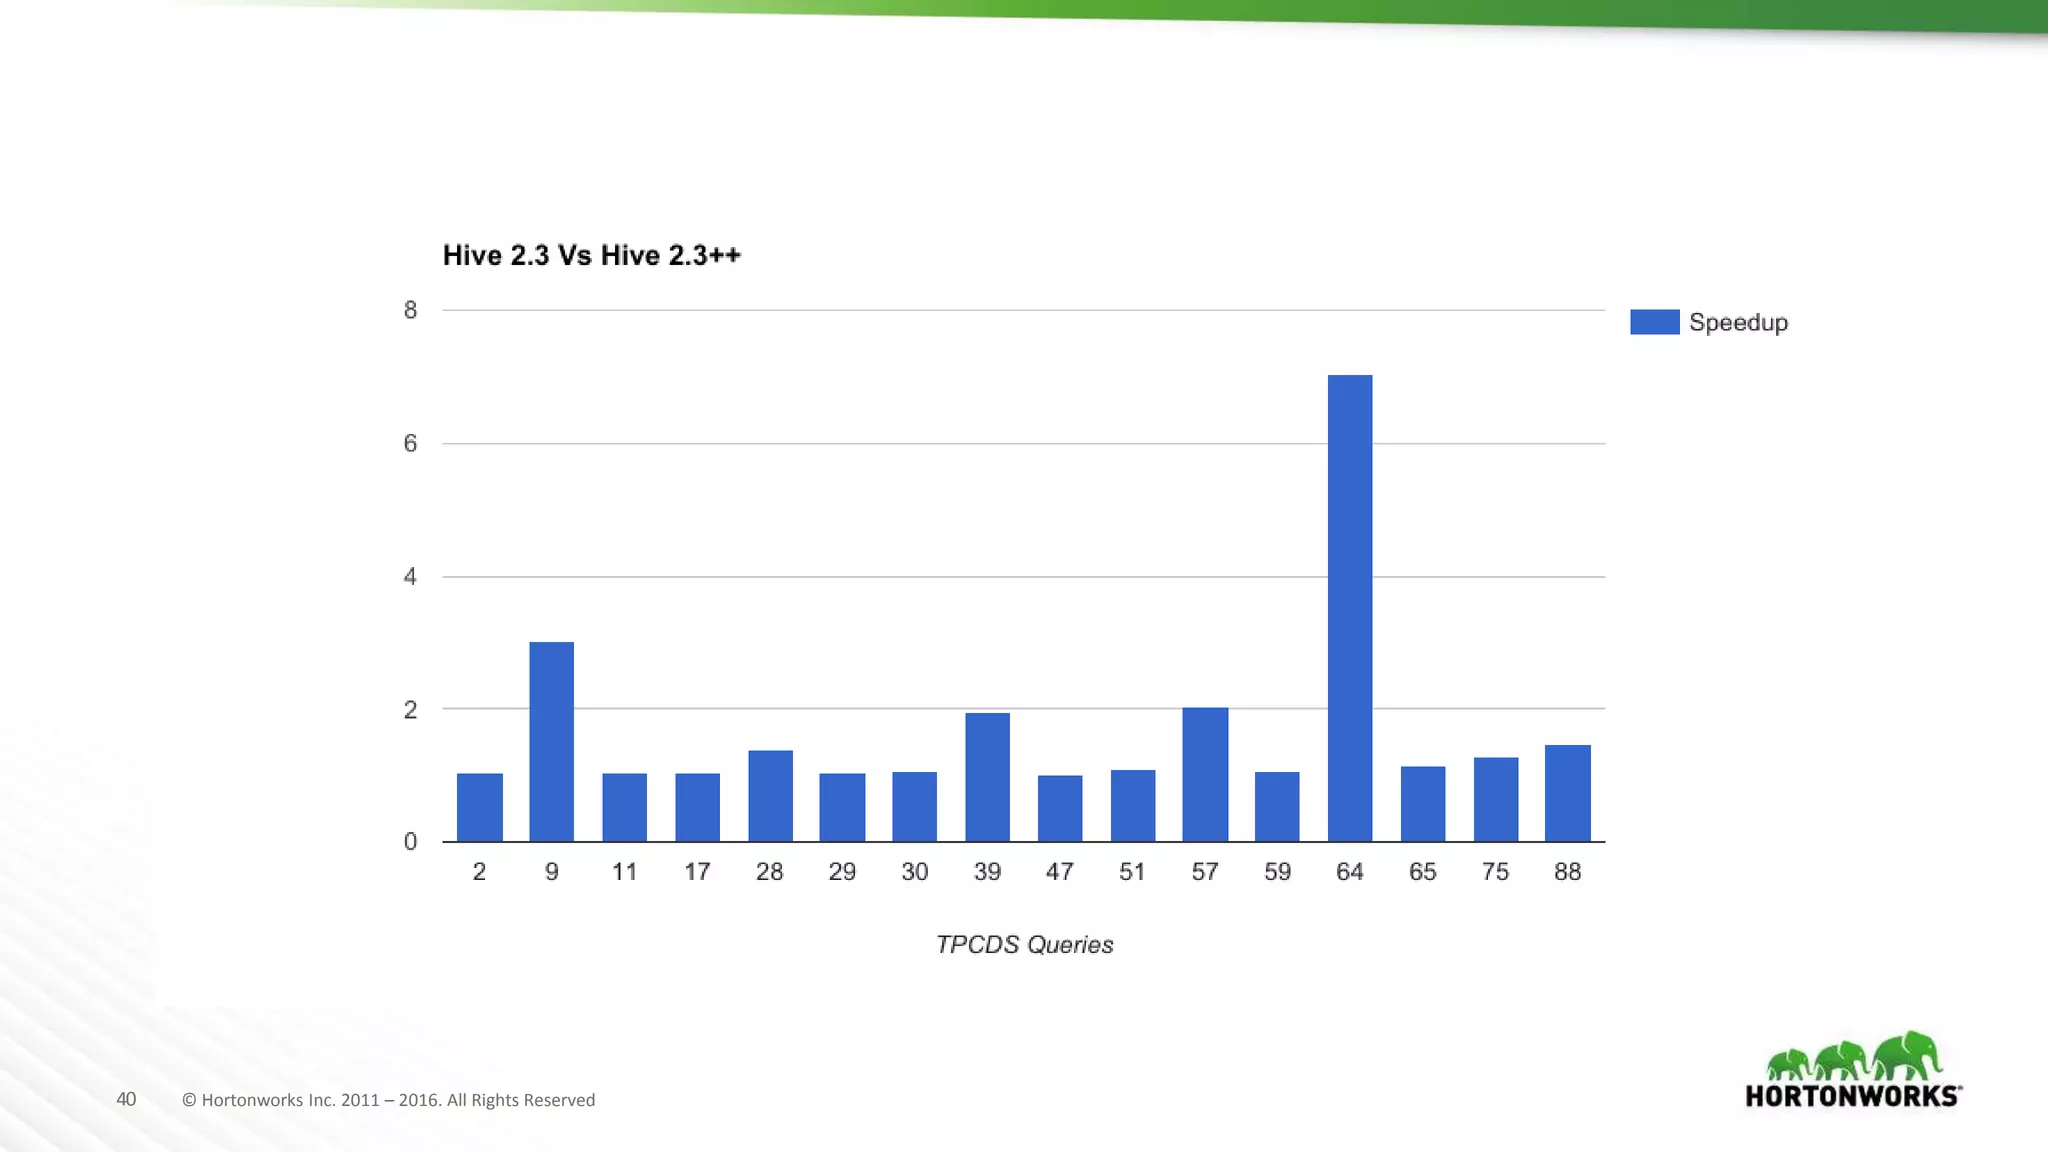This screenshot has width=2048, height=1152.
Task: Click the x-axis label 11
Action: (624, 872)
